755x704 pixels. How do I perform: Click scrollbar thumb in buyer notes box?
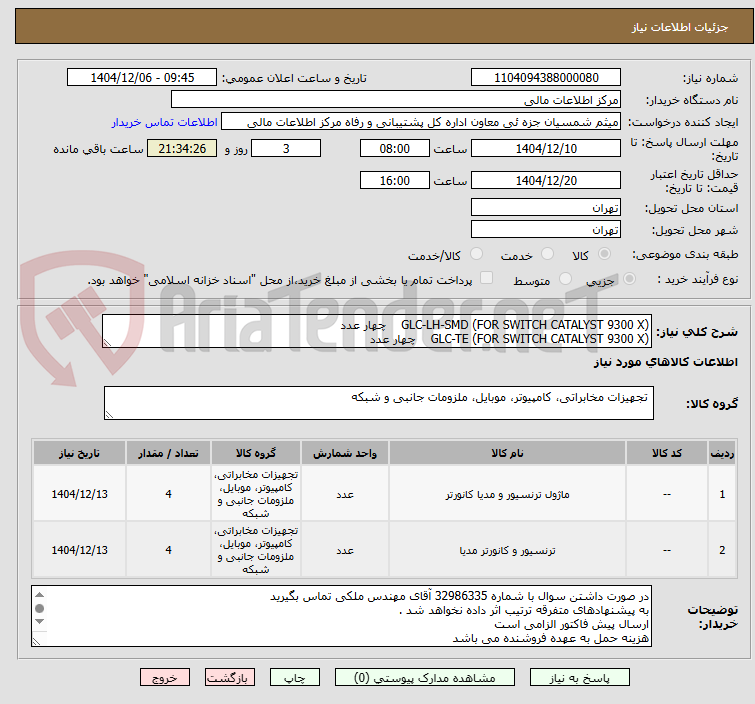pos(40,608)
